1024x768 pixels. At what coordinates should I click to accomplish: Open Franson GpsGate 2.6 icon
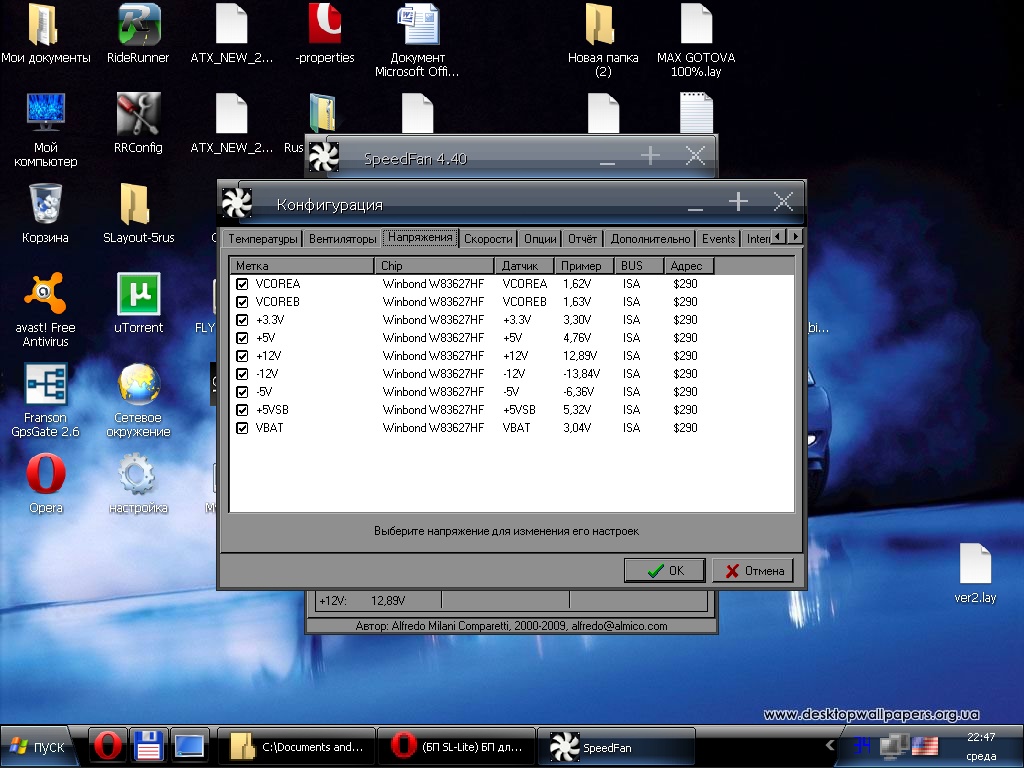click(46, 385)
